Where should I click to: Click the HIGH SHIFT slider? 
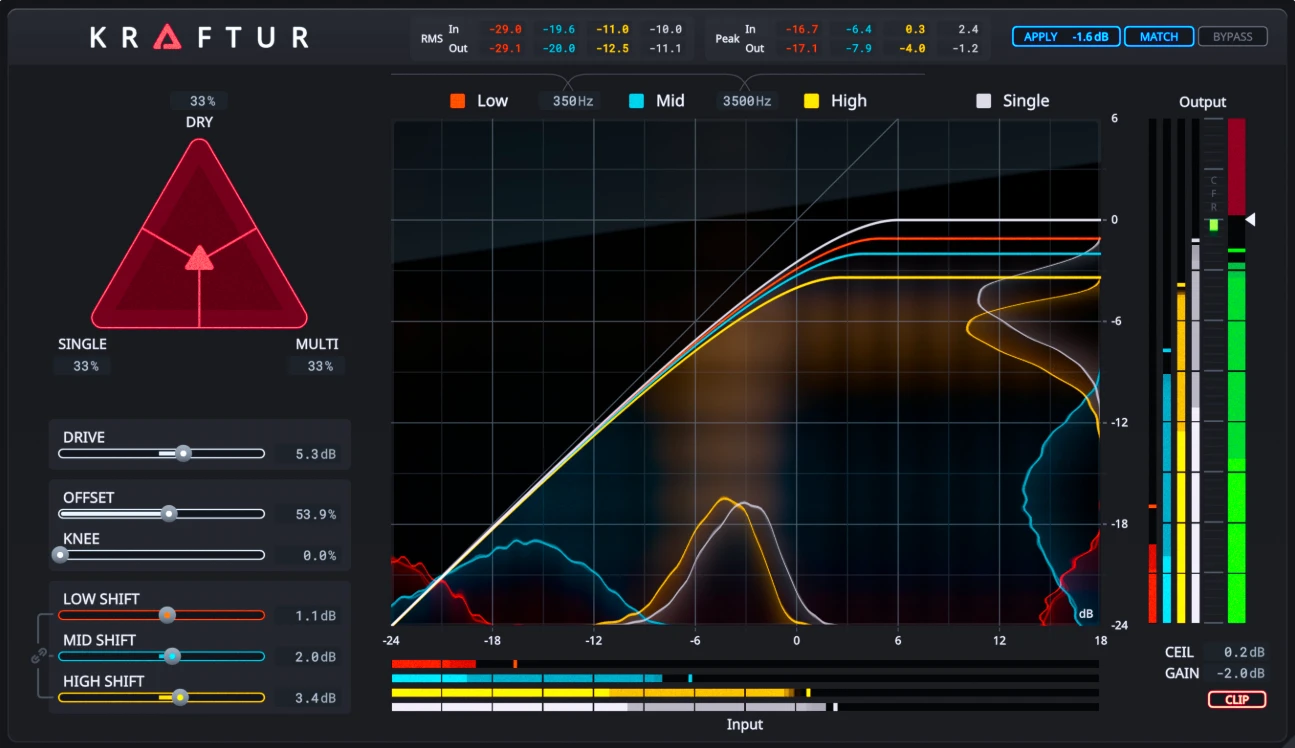click(x=162, y=697)
